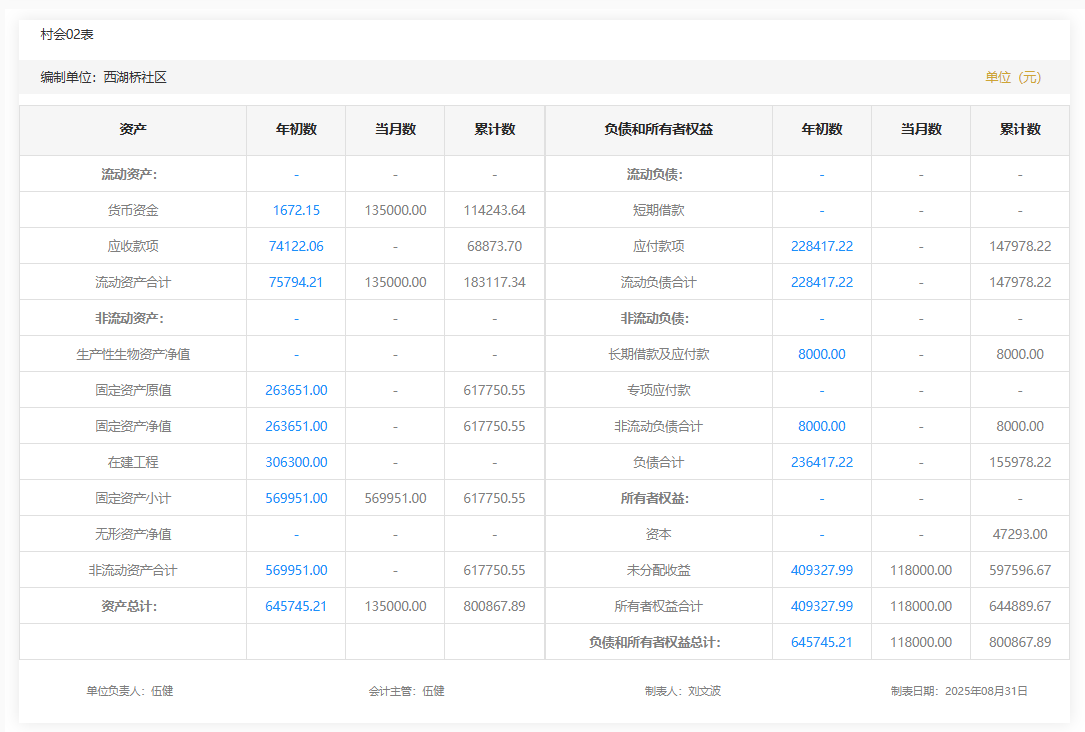Click the 应收款项 opening value 74122.06

296,246
